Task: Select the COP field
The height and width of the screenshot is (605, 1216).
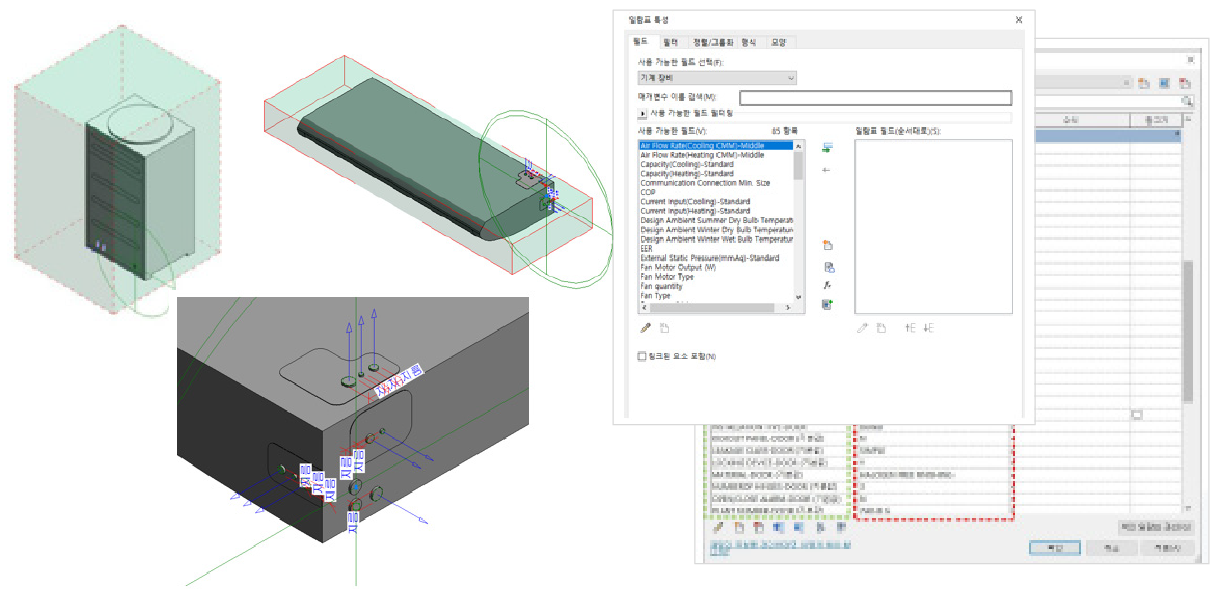Action: coord(647,192)
